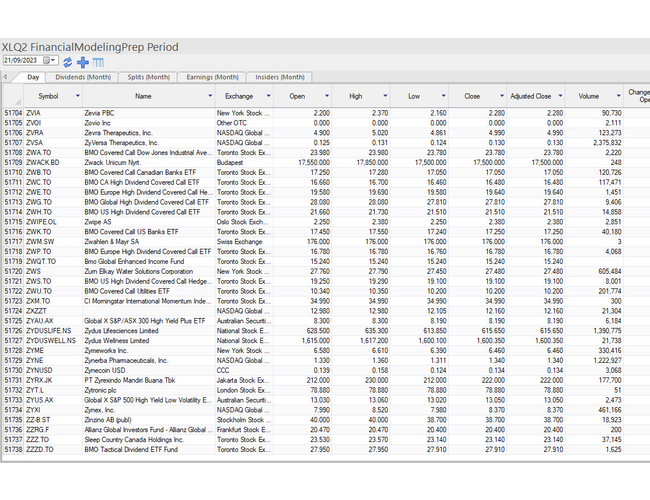
Task: Click name cell Zurn Elkay Water Solutions Corporation
Action: click(x=148, y=272)
